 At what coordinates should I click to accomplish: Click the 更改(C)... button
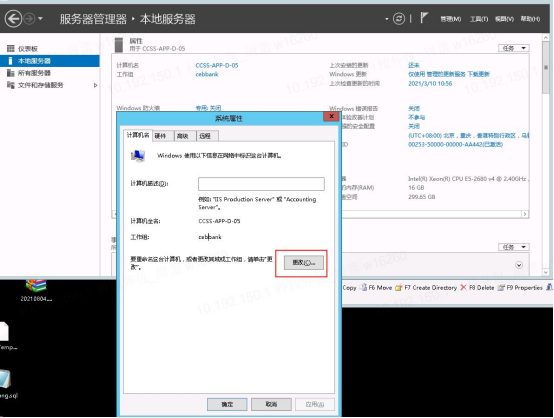pyautogui.click(x=303, y=263)
